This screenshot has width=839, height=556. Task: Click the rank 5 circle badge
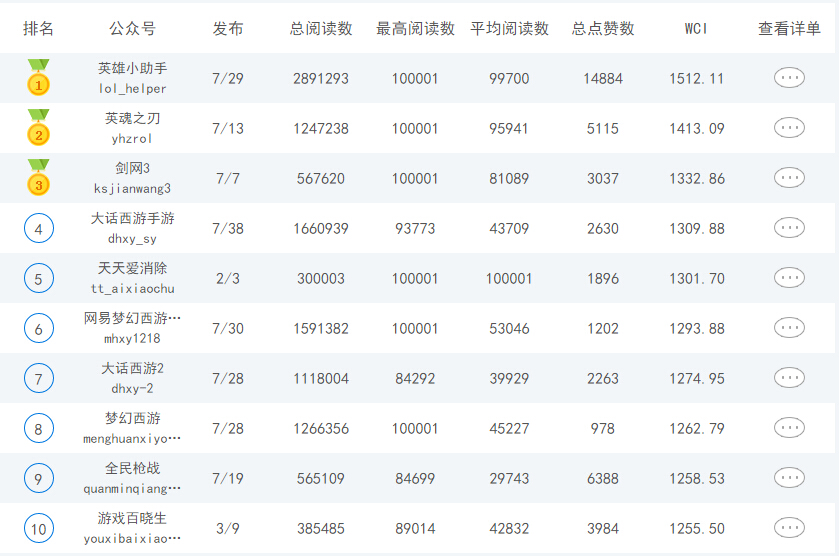[39, 278]
